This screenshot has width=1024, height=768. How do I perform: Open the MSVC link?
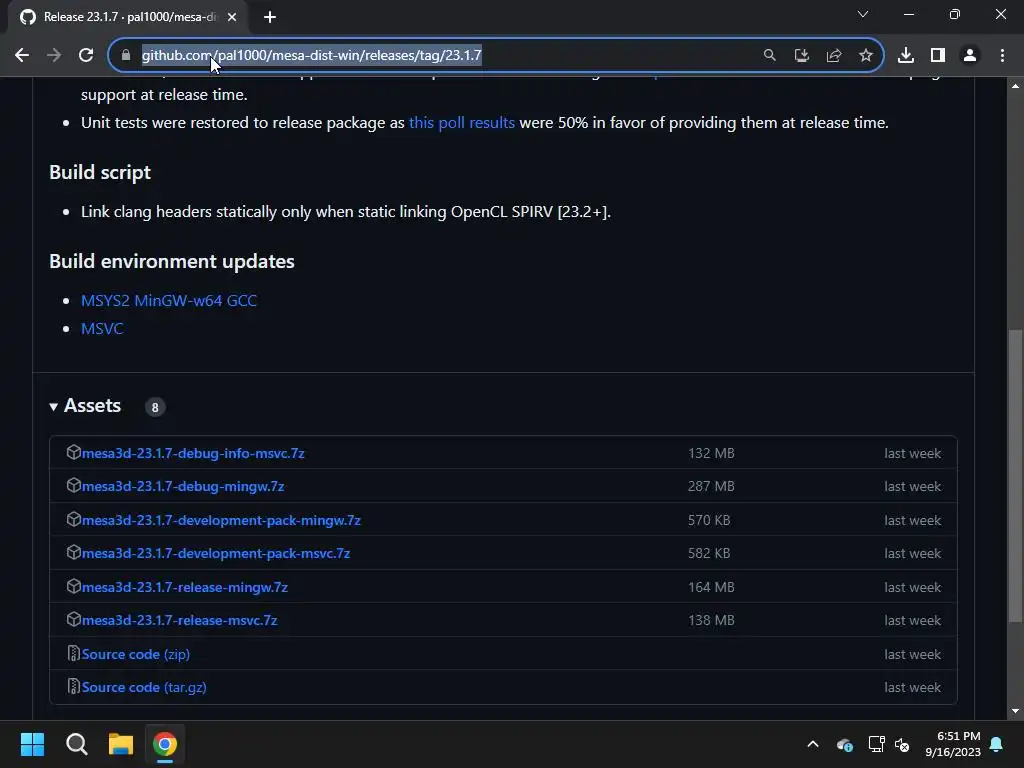coord(102,328)
